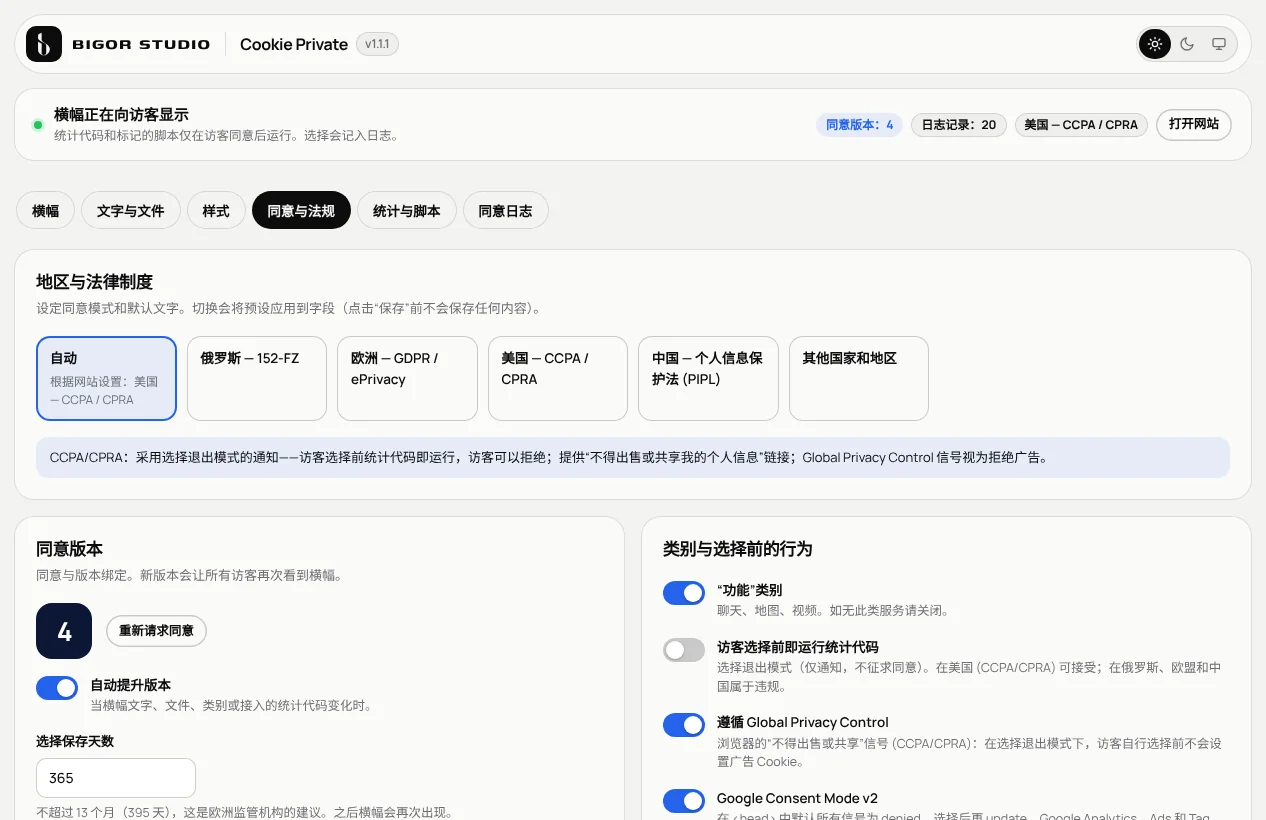Click the 同意版本 section heading
1266x820 pixels.
69,549
